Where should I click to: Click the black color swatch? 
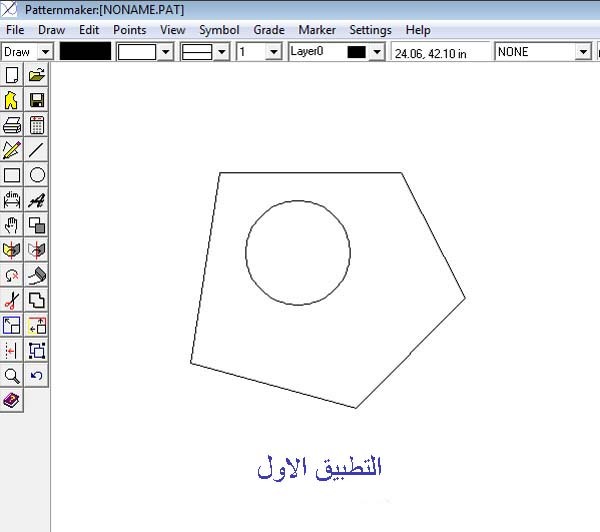point(85,52)
